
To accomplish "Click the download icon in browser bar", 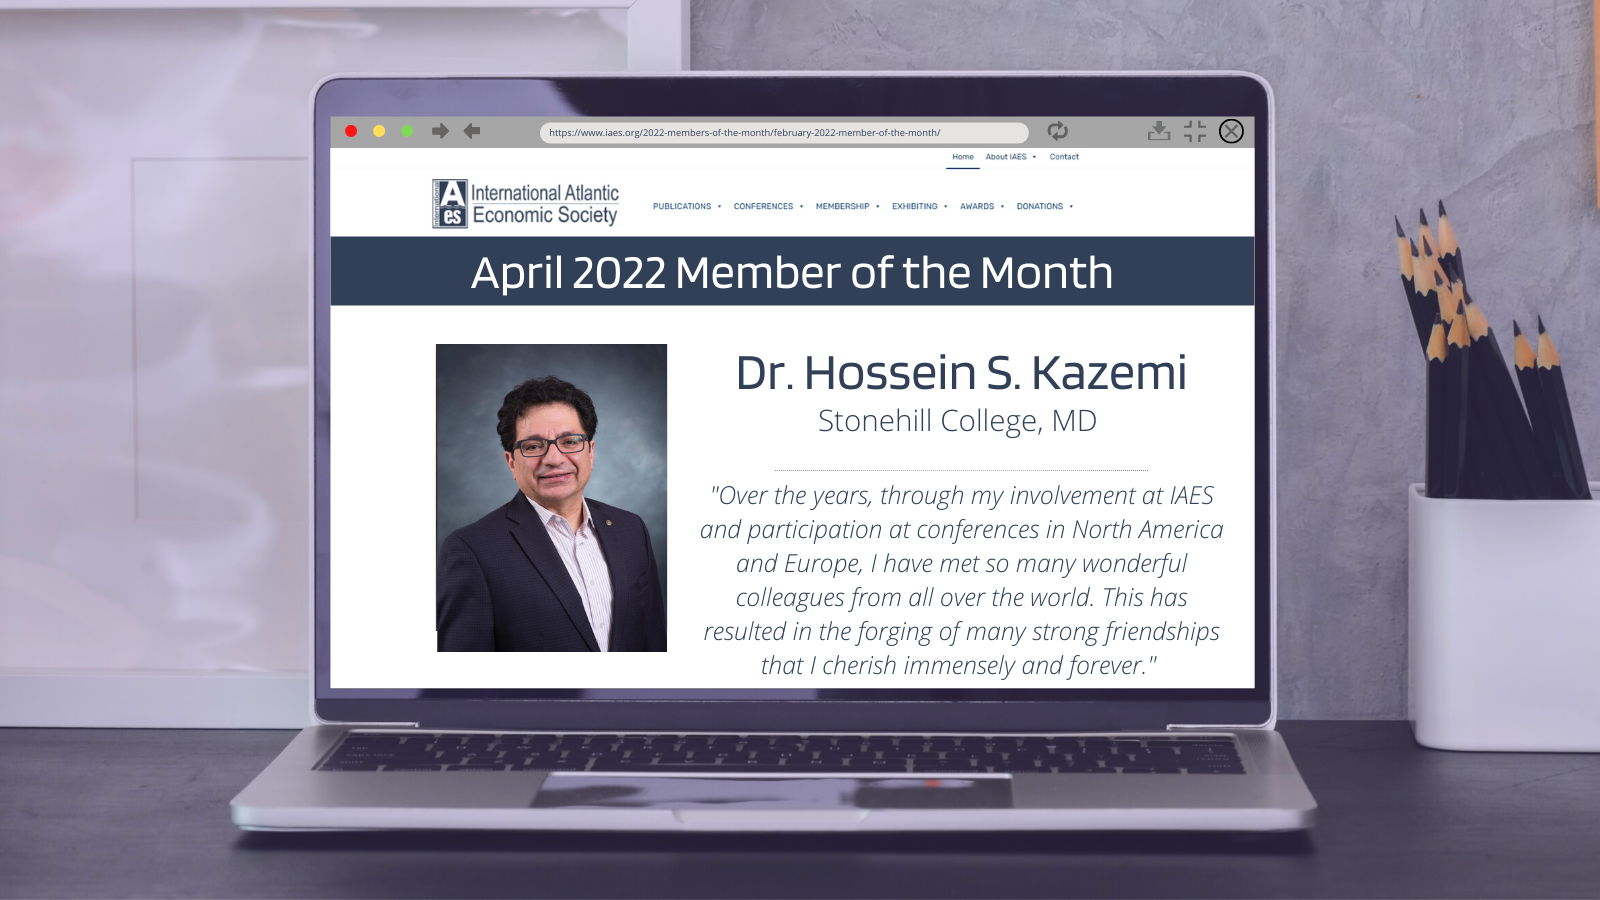I will 1159,131.
